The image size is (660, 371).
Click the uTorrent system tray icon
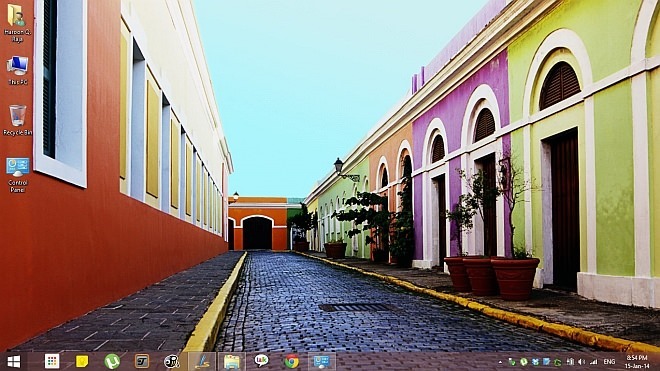pyautogui.click(x=524, y=362)
